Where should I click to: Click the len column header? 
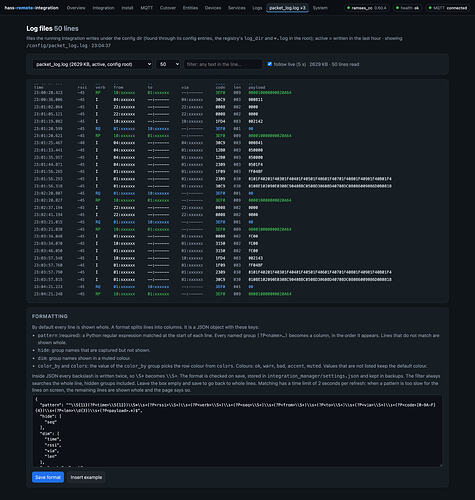point(237,87)
